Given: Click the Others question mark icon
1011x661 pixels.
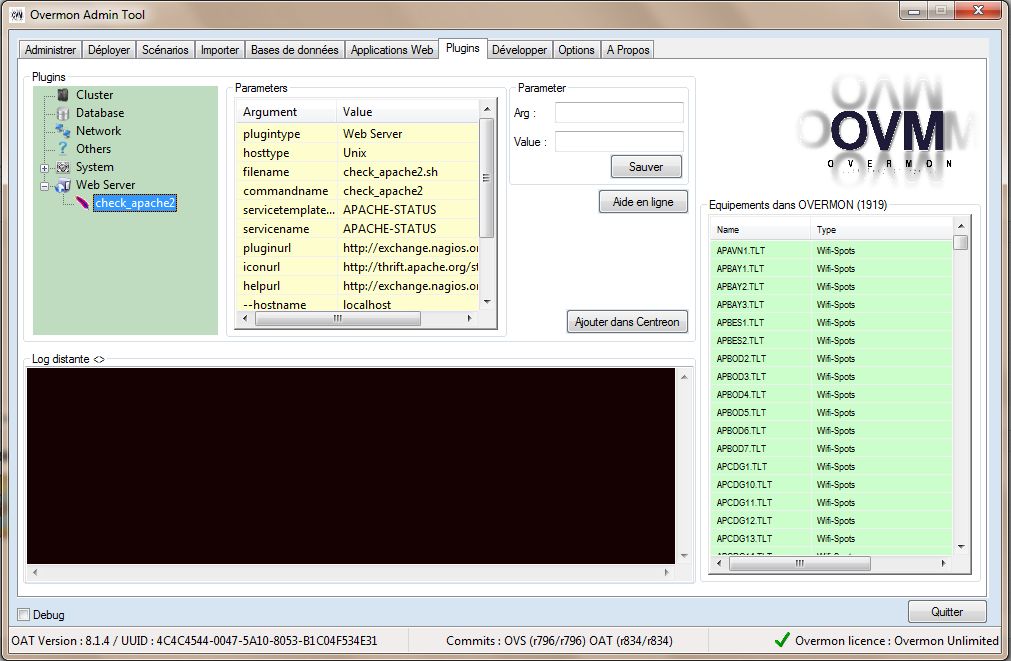Looking at the screenshot, I should pyautogui.click(x=63, y=149).
